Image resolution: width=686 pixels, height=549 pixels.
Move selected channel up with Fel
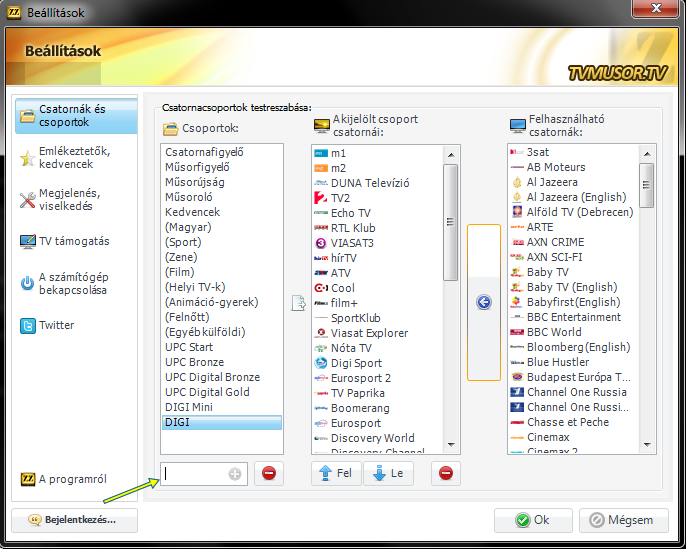point(336,474)
